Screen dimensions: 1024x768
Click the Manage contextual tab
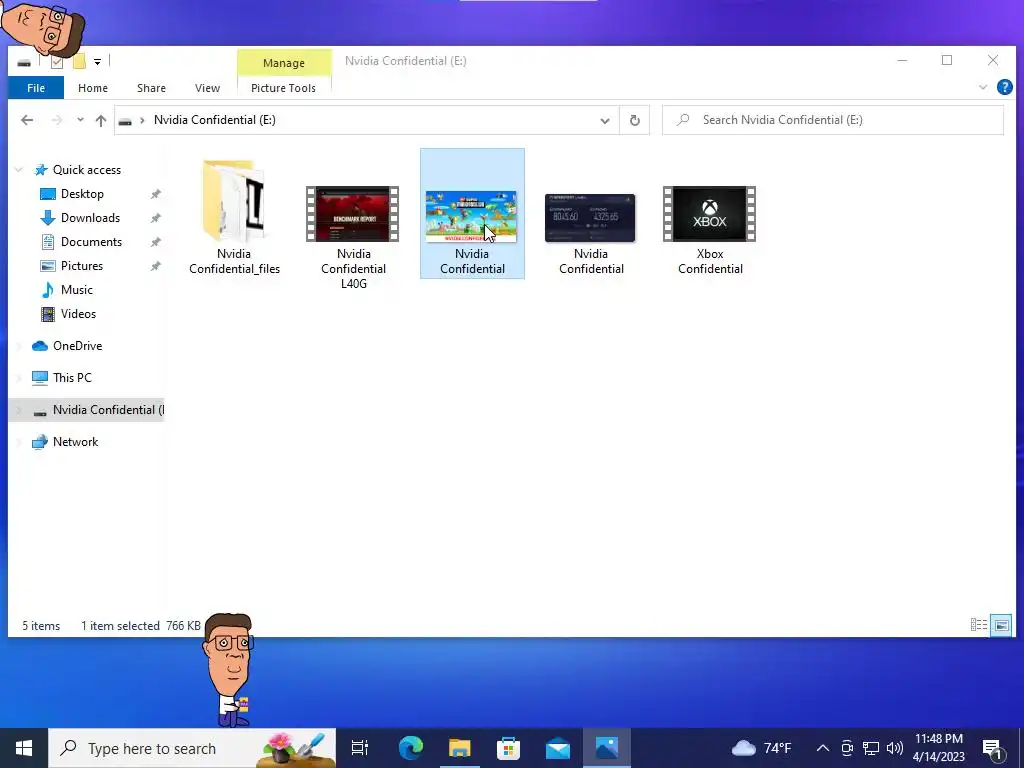pyautogui.click(x=283, y=63)
